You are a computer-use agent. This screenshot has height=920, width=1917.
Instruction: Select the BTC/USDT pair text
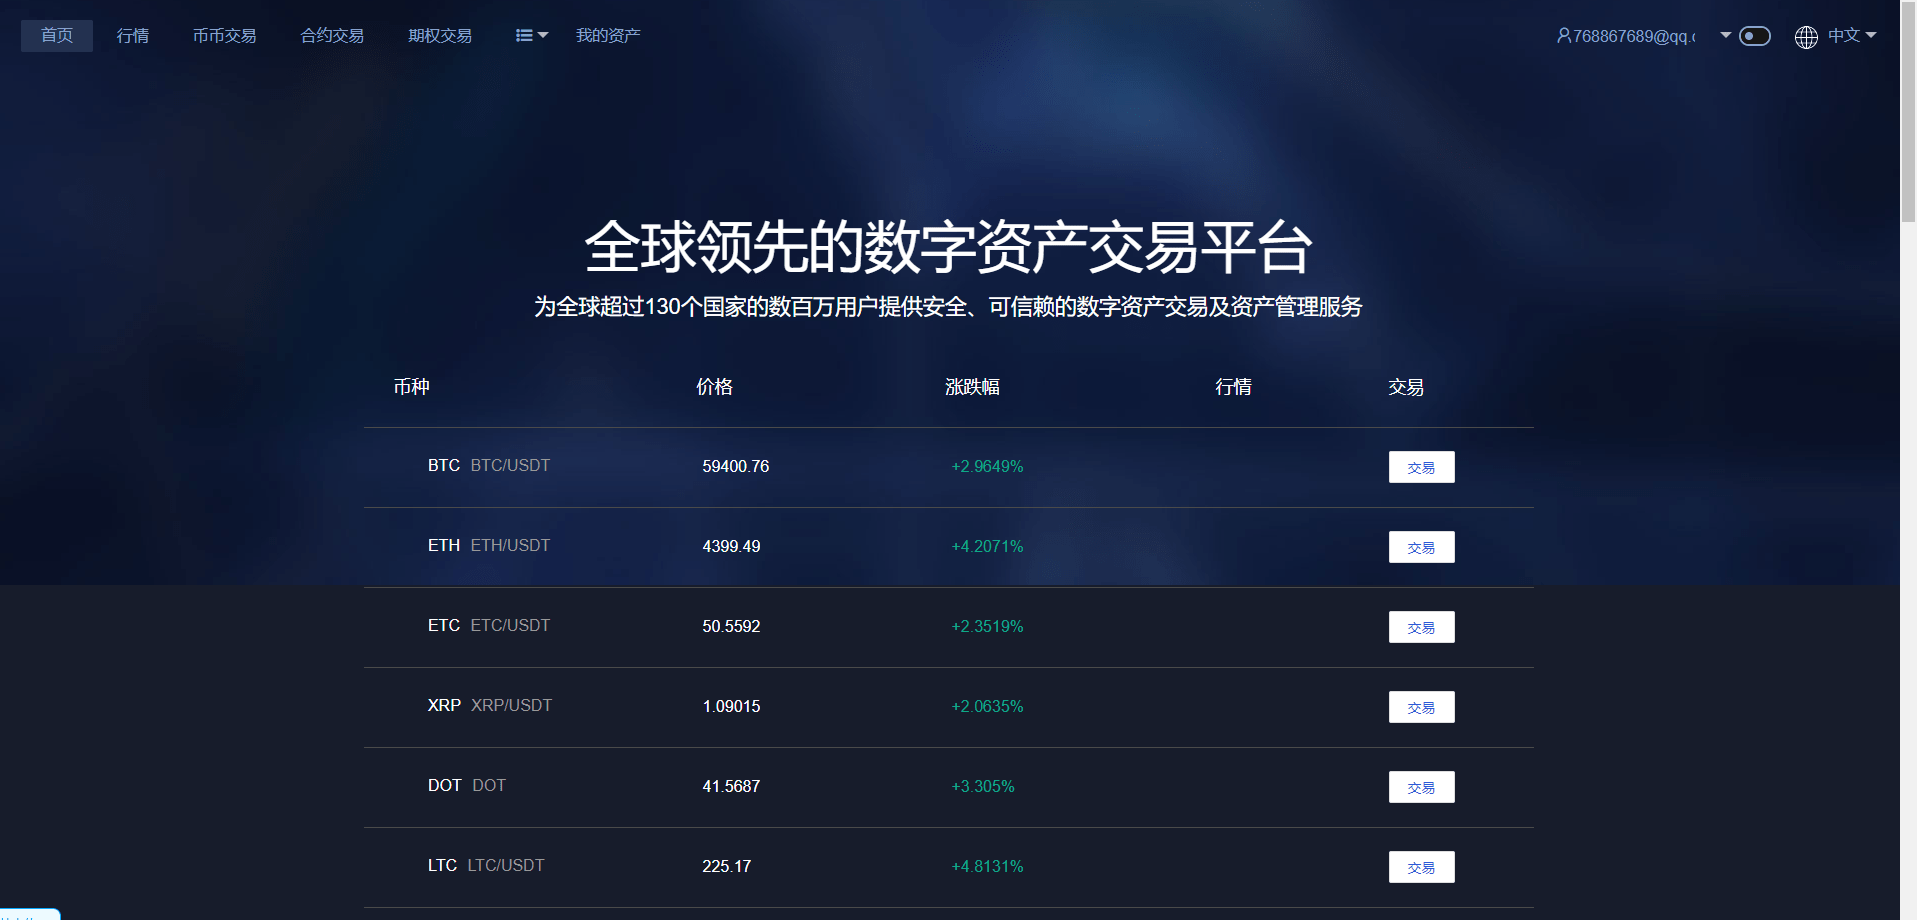click(510, 466)
